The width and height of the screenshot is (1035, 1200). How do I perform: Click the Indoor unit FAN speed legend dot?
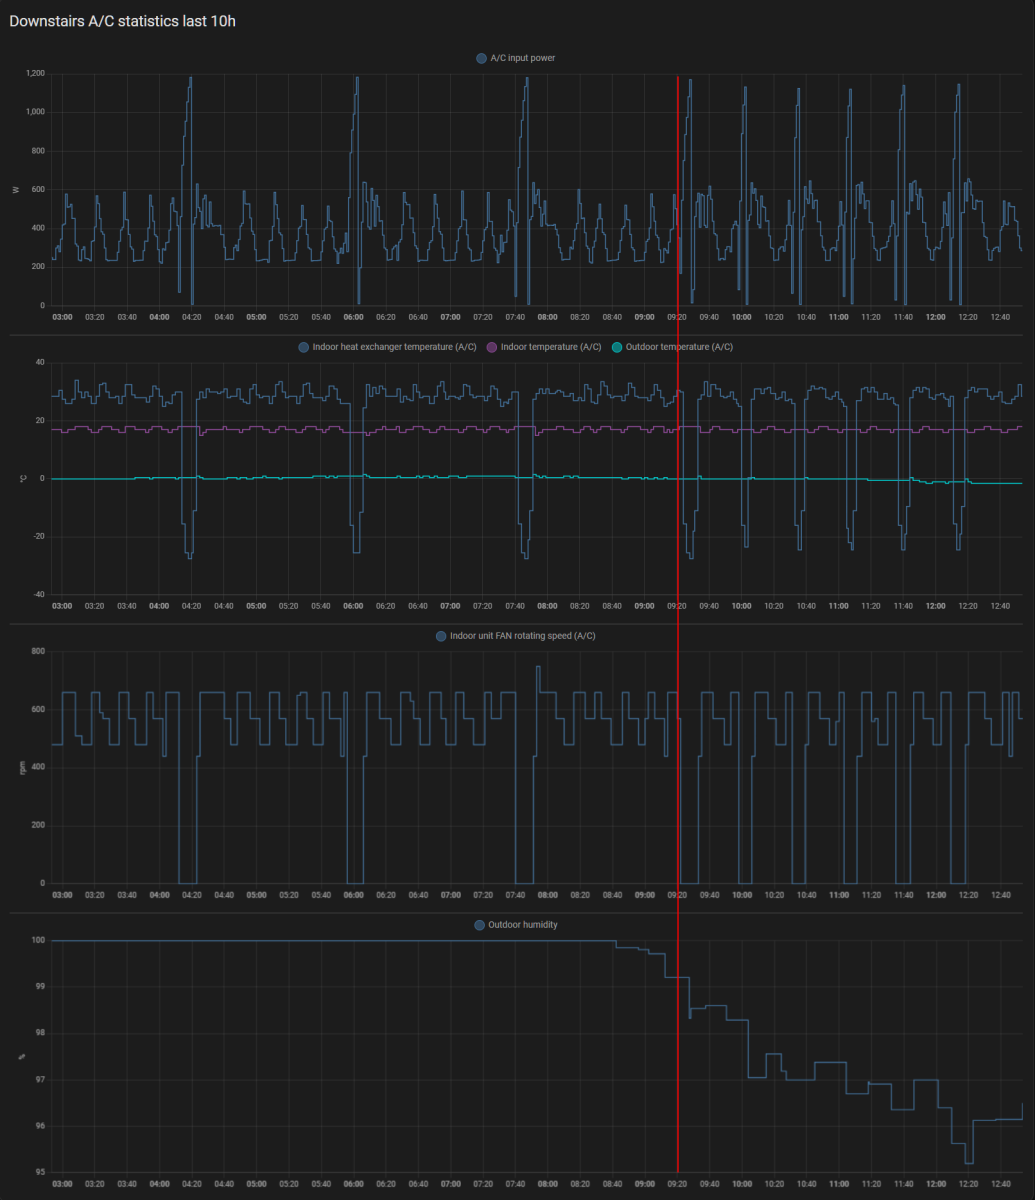pos(441,636)
